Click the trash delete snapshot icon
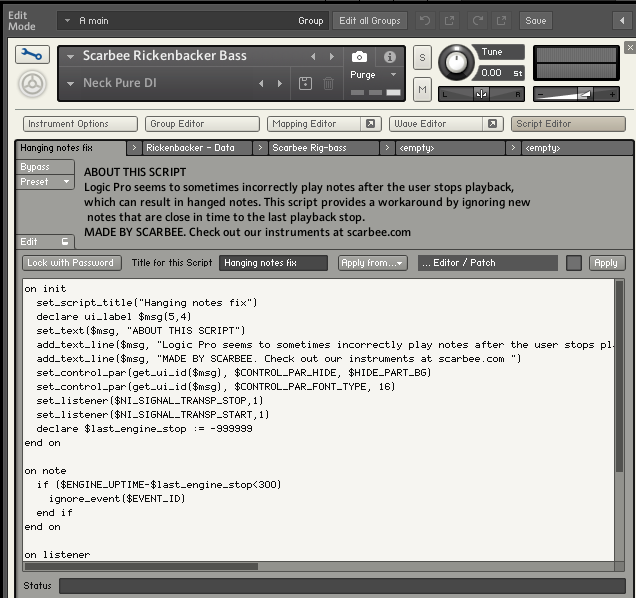 [x=328, y=84]
